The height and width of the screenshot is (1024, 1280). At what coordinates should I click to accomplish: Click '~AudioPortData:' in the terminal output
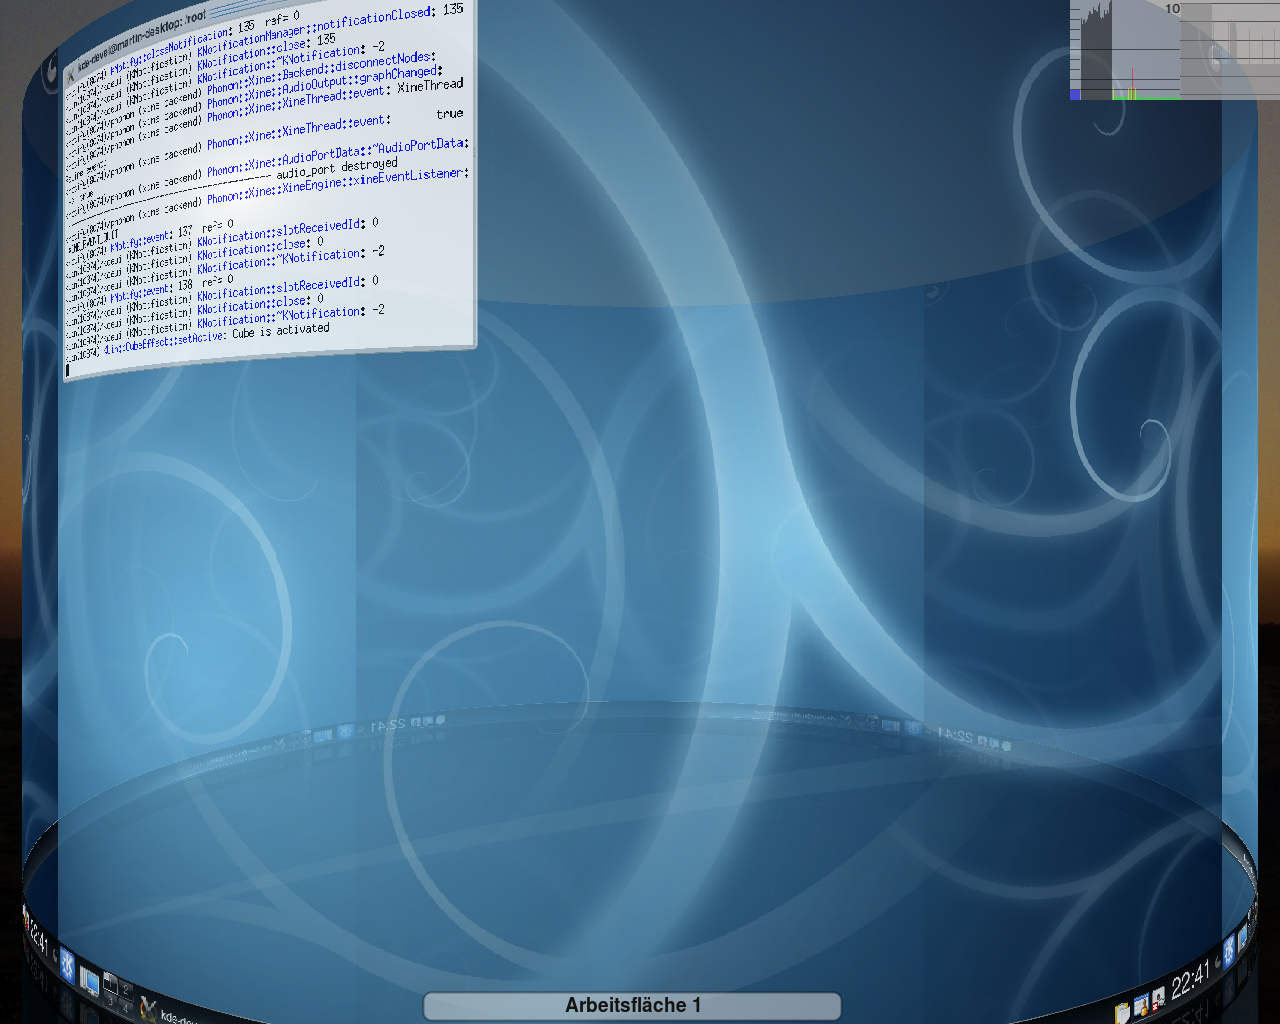(x=420, y=146)
